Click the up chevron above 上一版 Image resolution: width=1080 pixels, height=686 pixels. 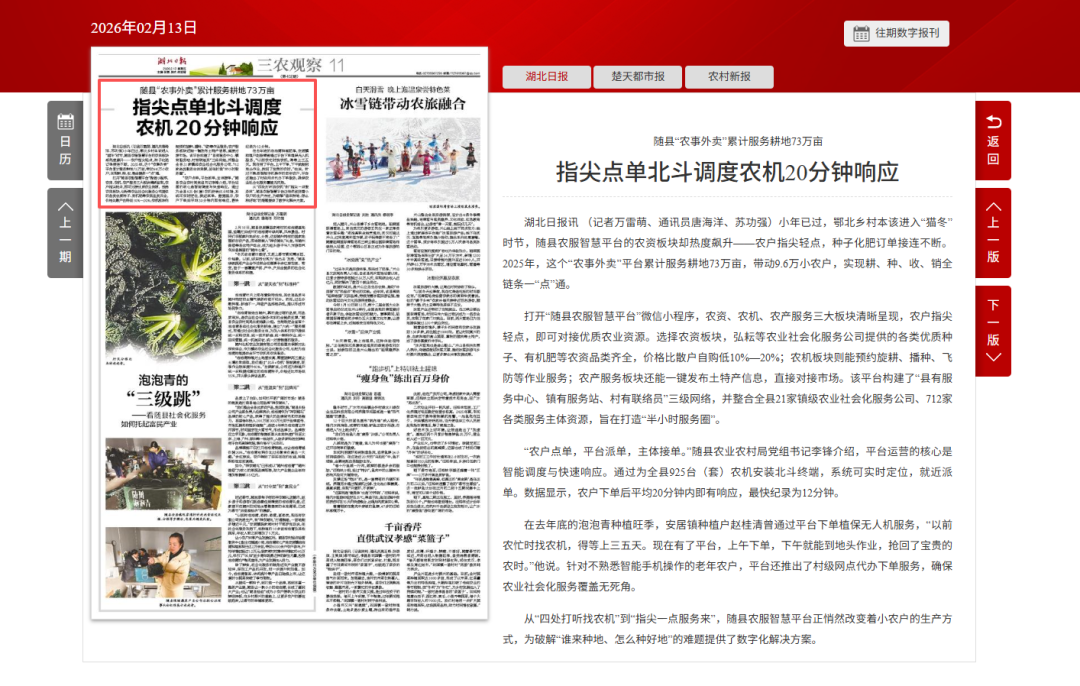click(993, 206)
